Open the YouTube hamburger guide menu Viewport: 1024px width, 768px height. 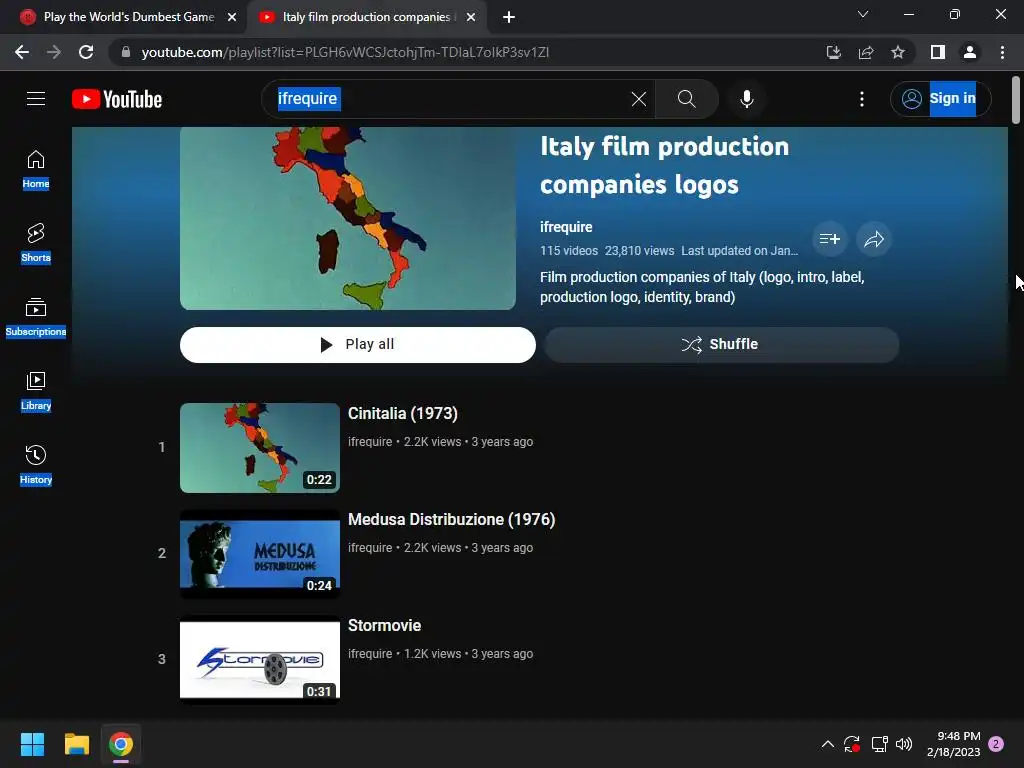click(x=36, y=99)
